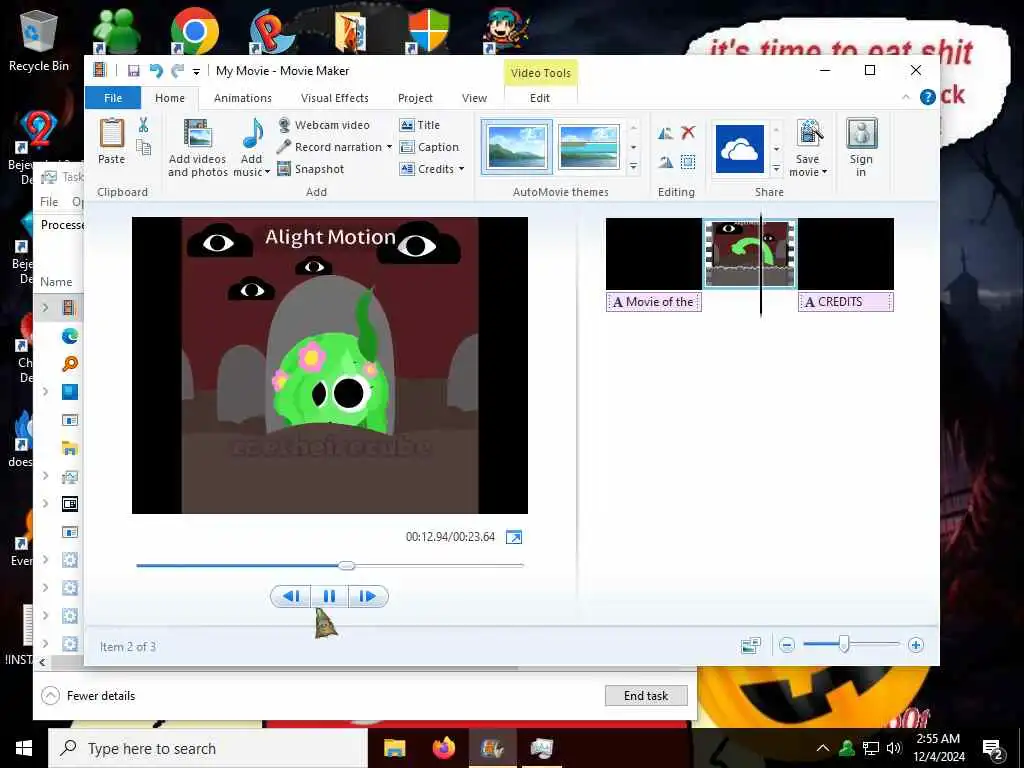Switch to the Project tab
This screenshot has width=1024, height=768.
tap(415, 98)
